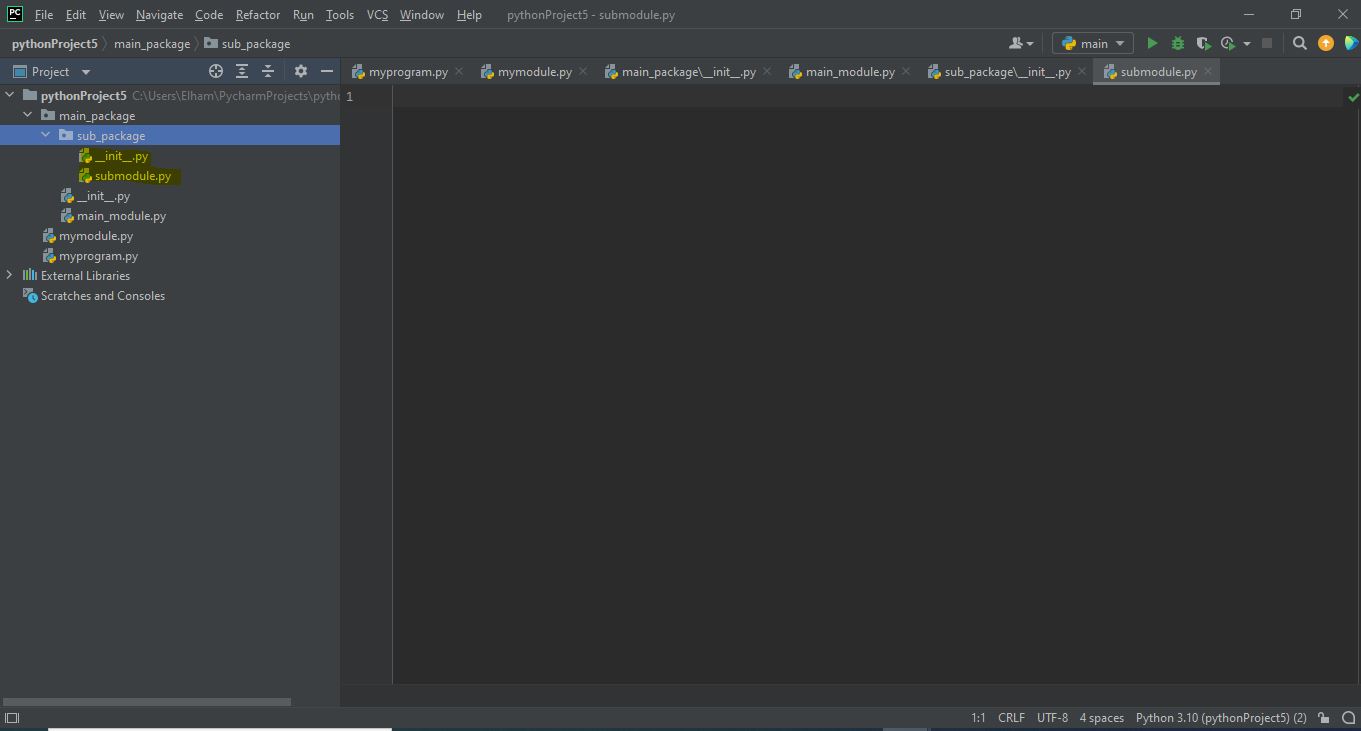
Task: Expand External Libraries node
Action: [10, 275]
